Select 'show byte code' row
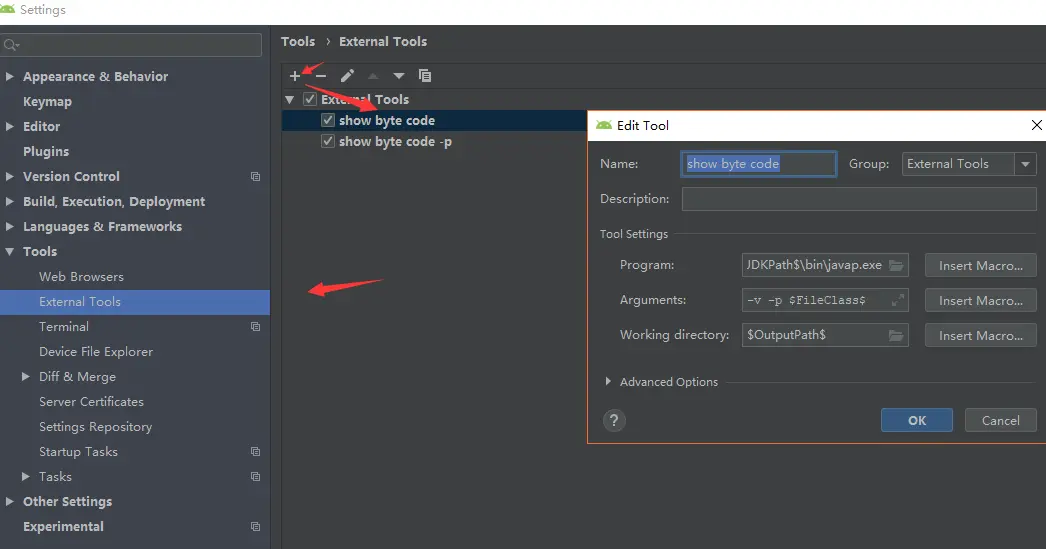This screenshot has height=549, width=1046. click(434, 120)
